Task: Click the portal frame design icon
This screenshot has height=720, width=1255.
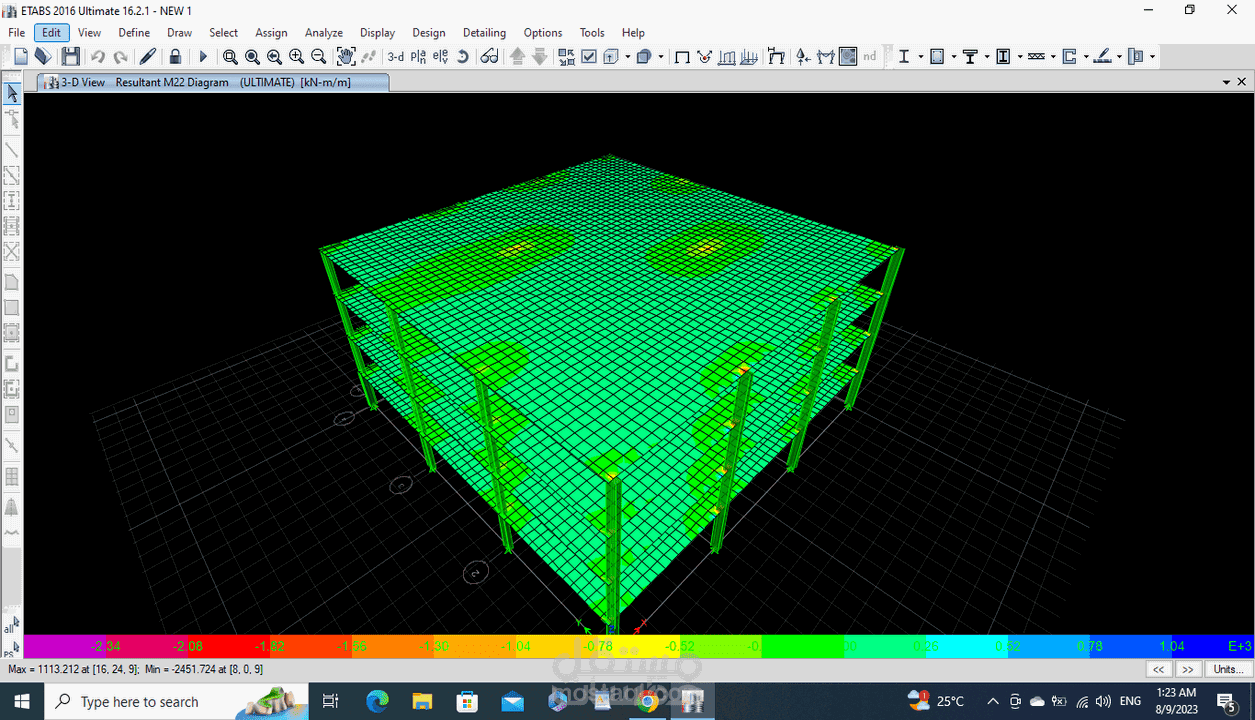Action: pyautogui.click(x=776, y=57)
